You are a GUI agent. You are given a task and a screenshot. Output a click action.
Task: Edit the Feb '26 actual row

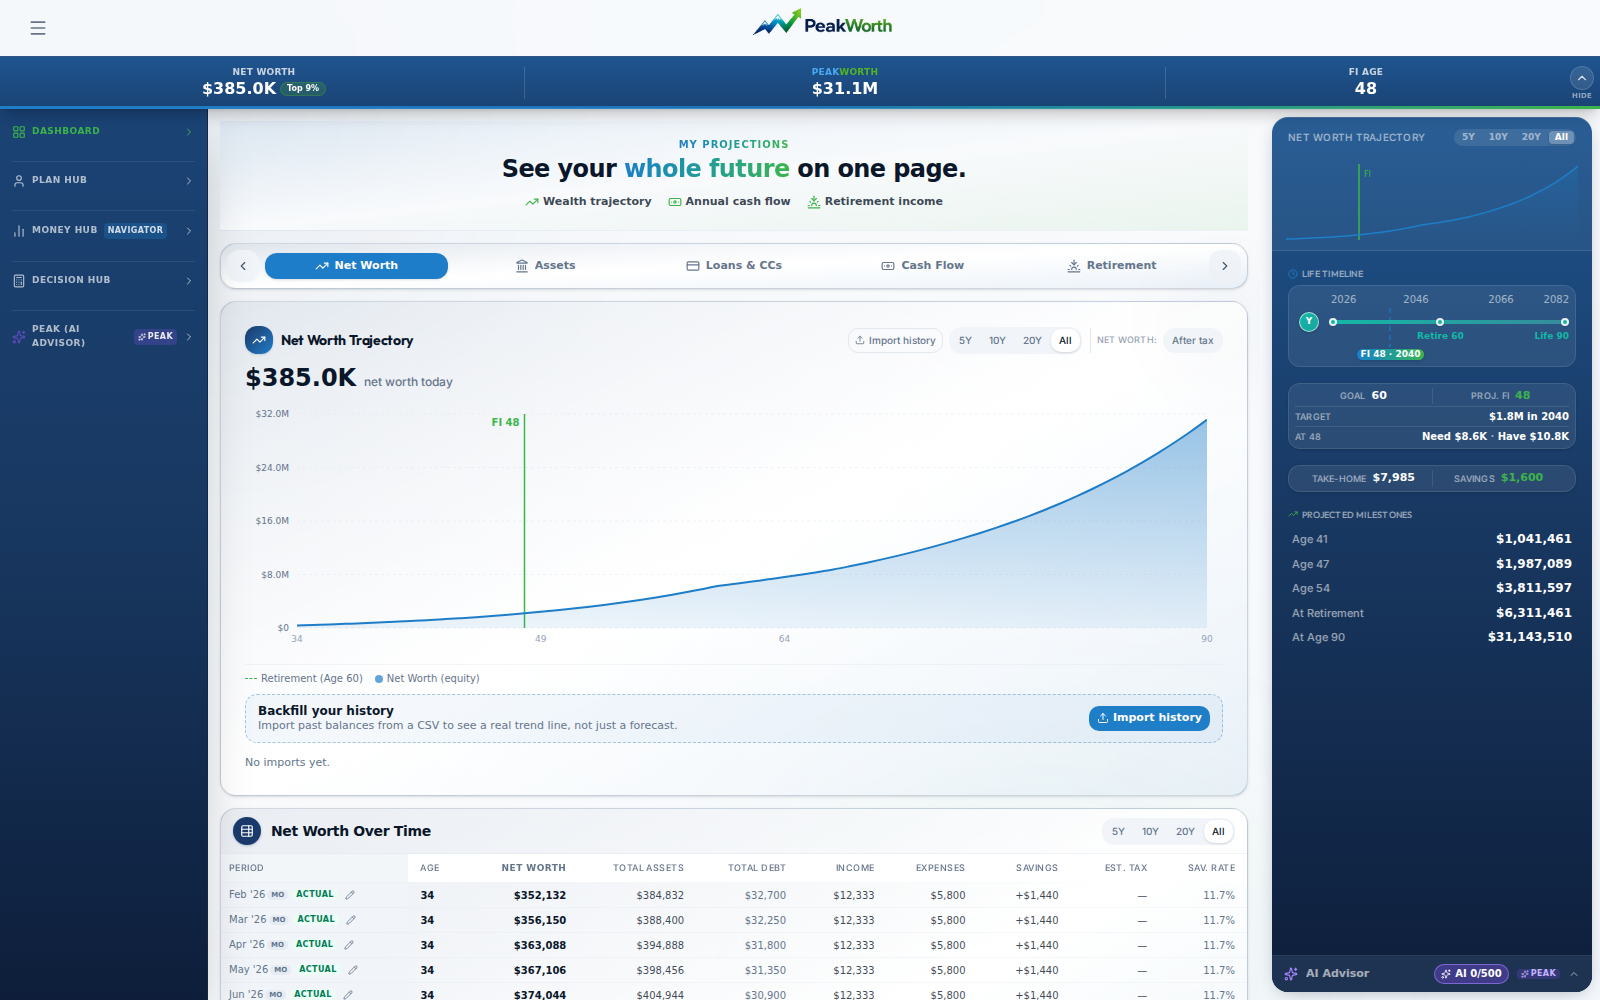tap(350, 895)
